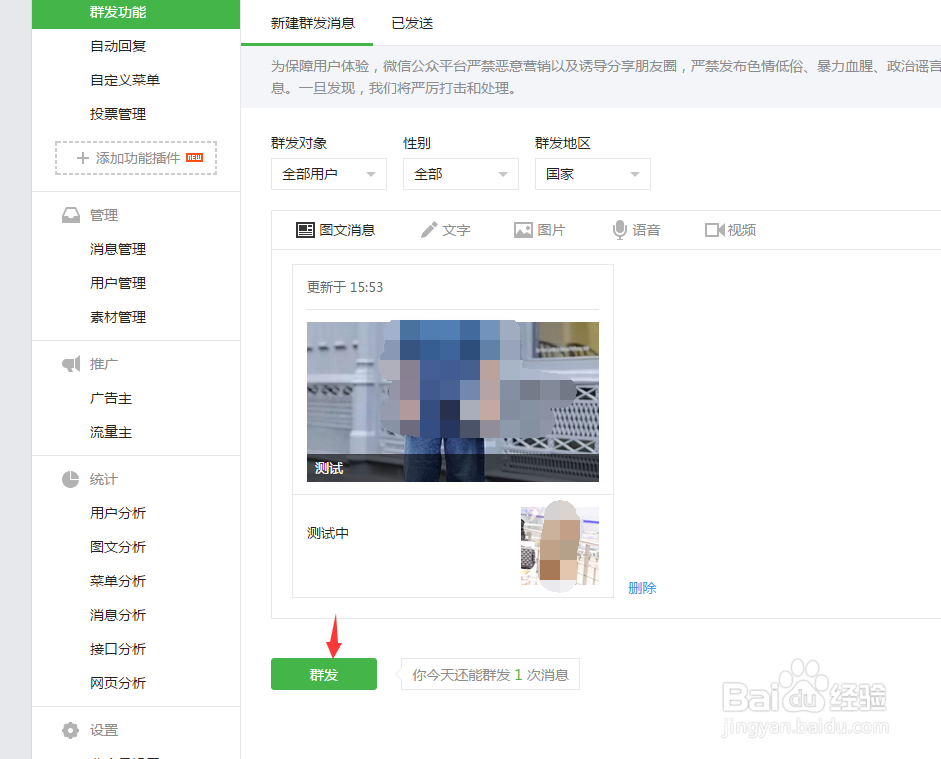Click the 管理 cloud icon in sidebar
Image resolution: width=941 pixels, height=759 pixels.
click(x=70, y=214)
